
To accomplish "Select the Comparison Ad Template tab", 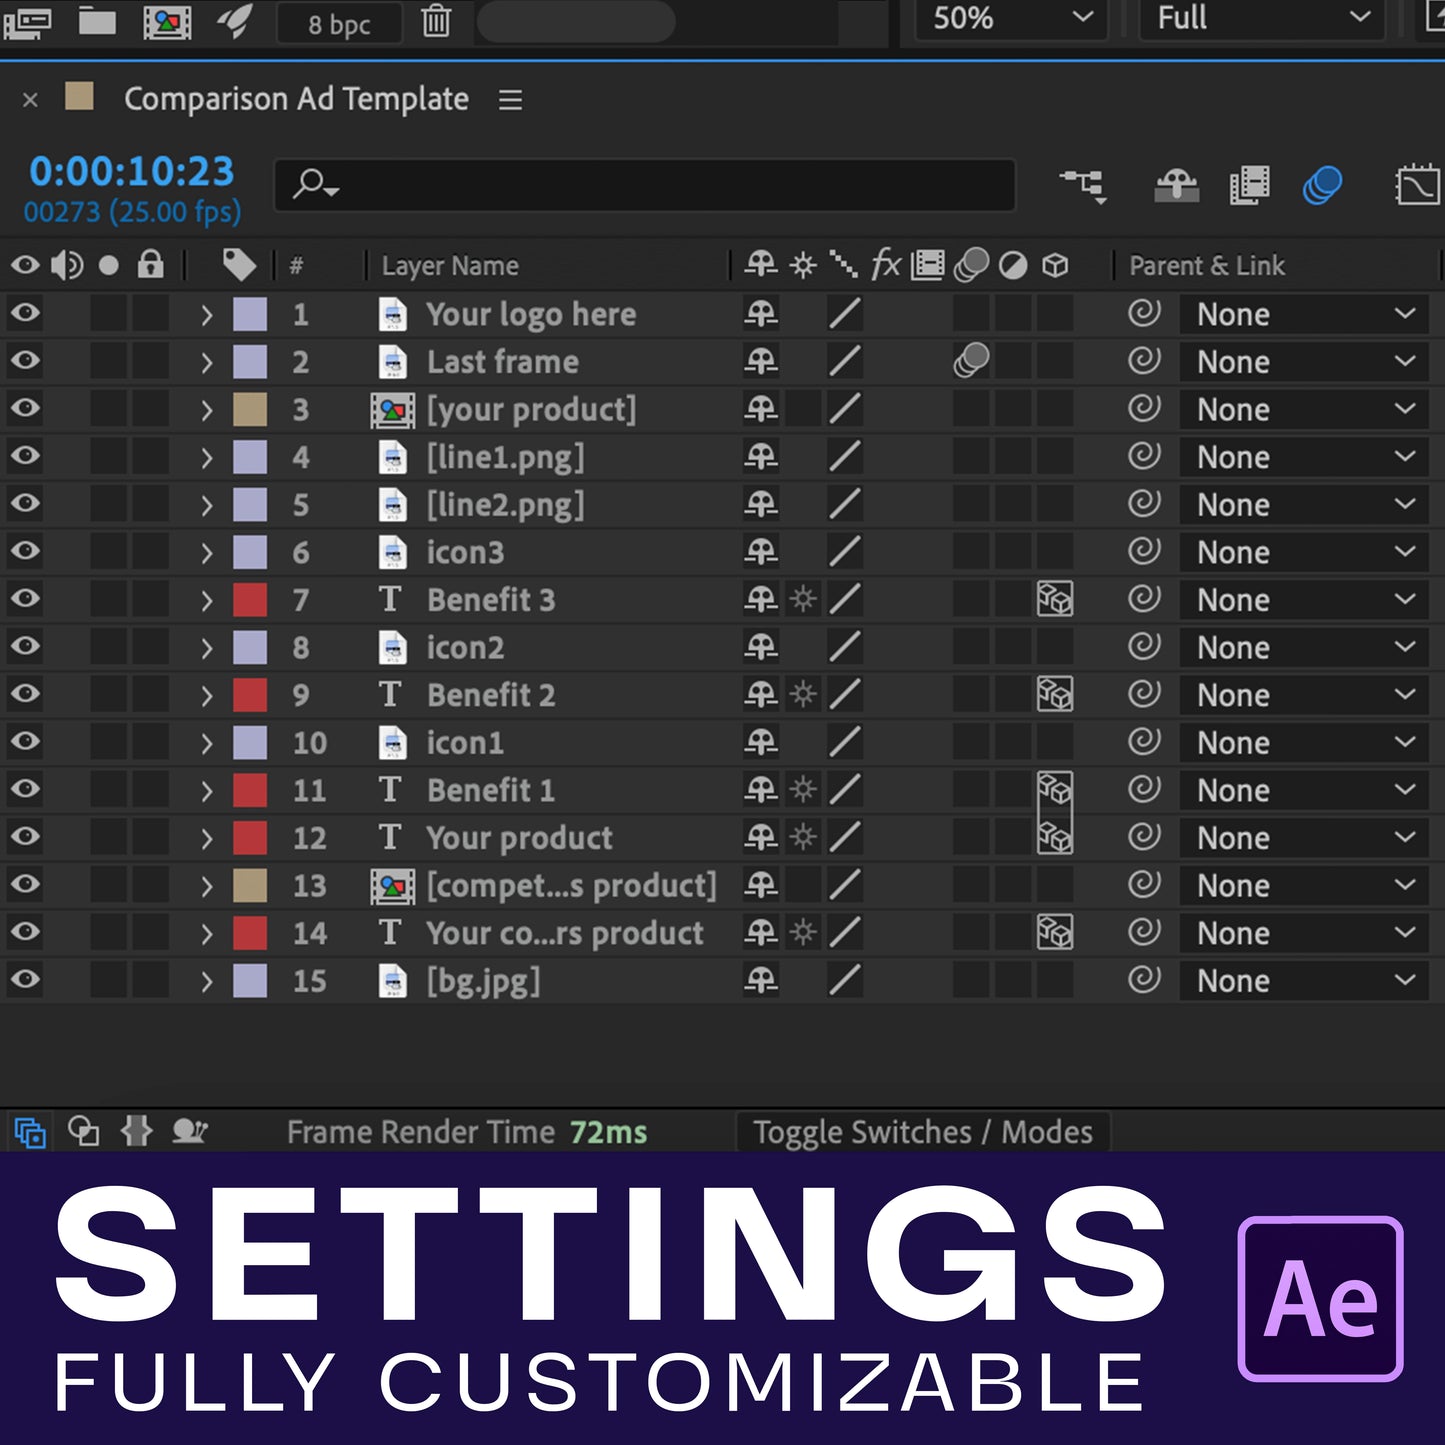I will click(296, 99).
